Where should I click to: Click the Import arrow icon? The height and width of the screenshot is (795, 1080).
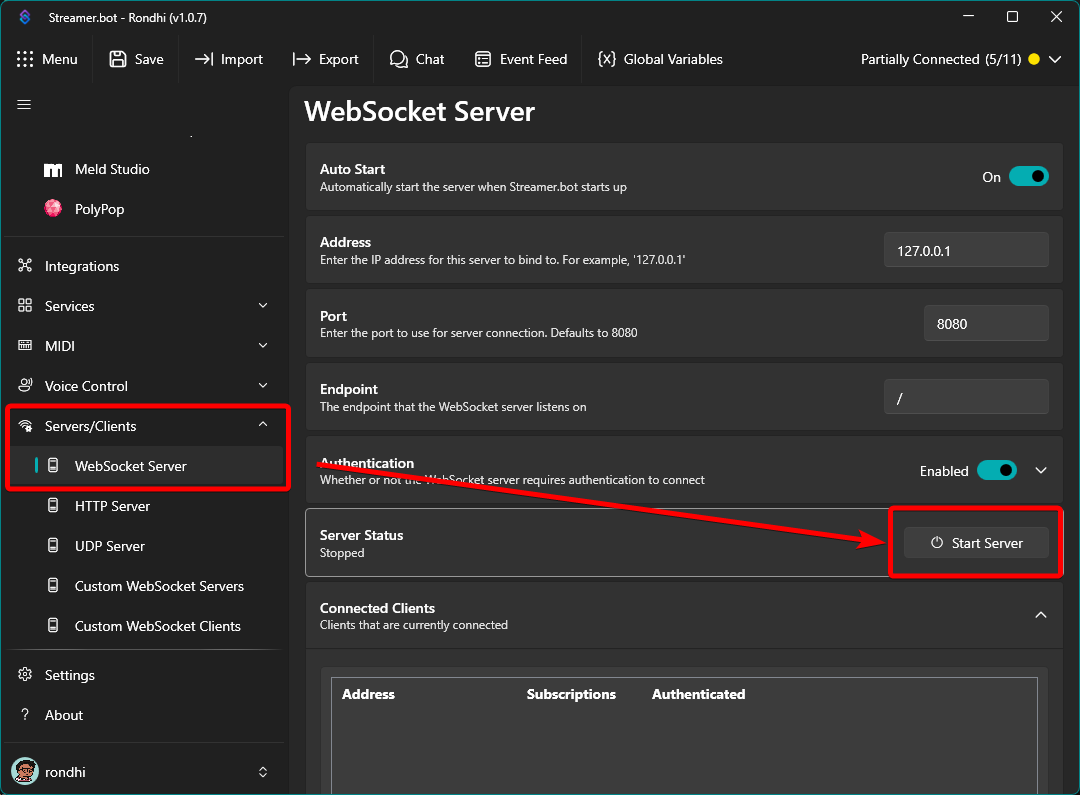click(204, 59)
